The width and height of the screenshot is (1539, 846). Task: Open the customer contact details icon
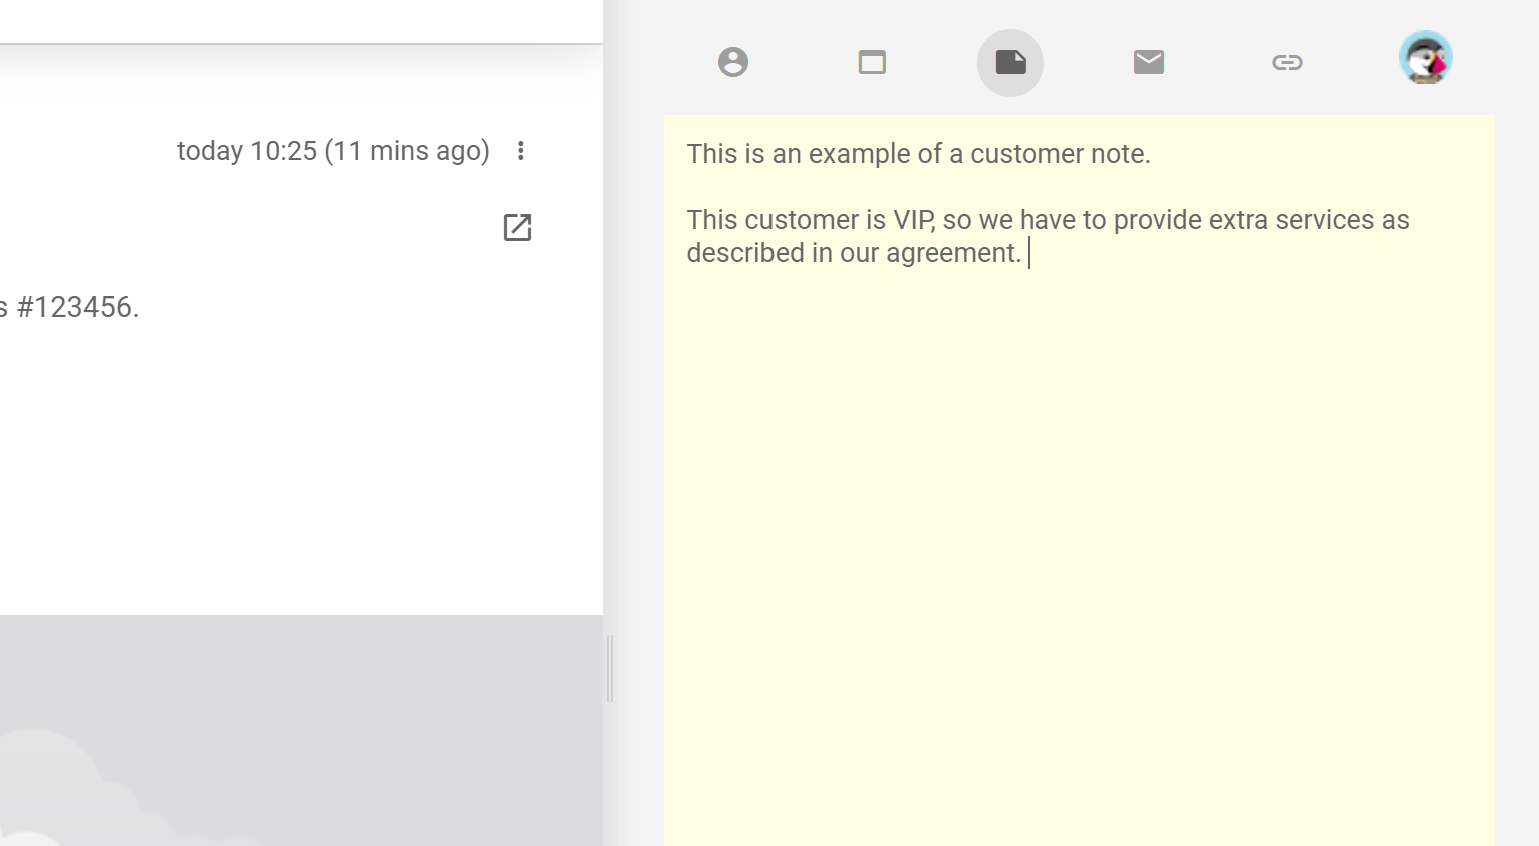pos(733,62)
